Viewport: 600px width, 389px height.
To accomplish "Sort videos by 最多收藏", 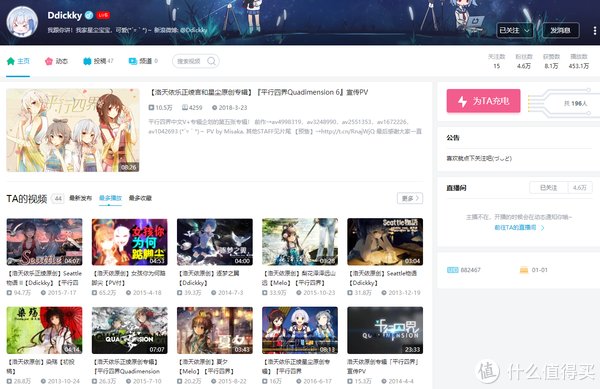I will pyautogui.click(x=140, y=198).
